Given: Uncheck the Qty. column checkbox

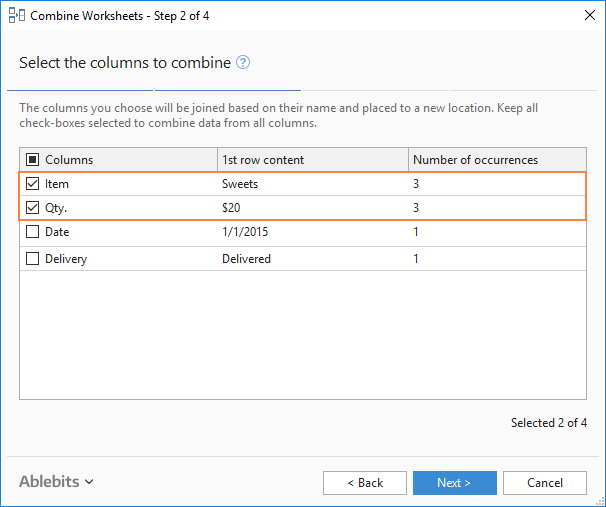Looking at the screenshot, I should pyautogui.click(x=32, y=208).
